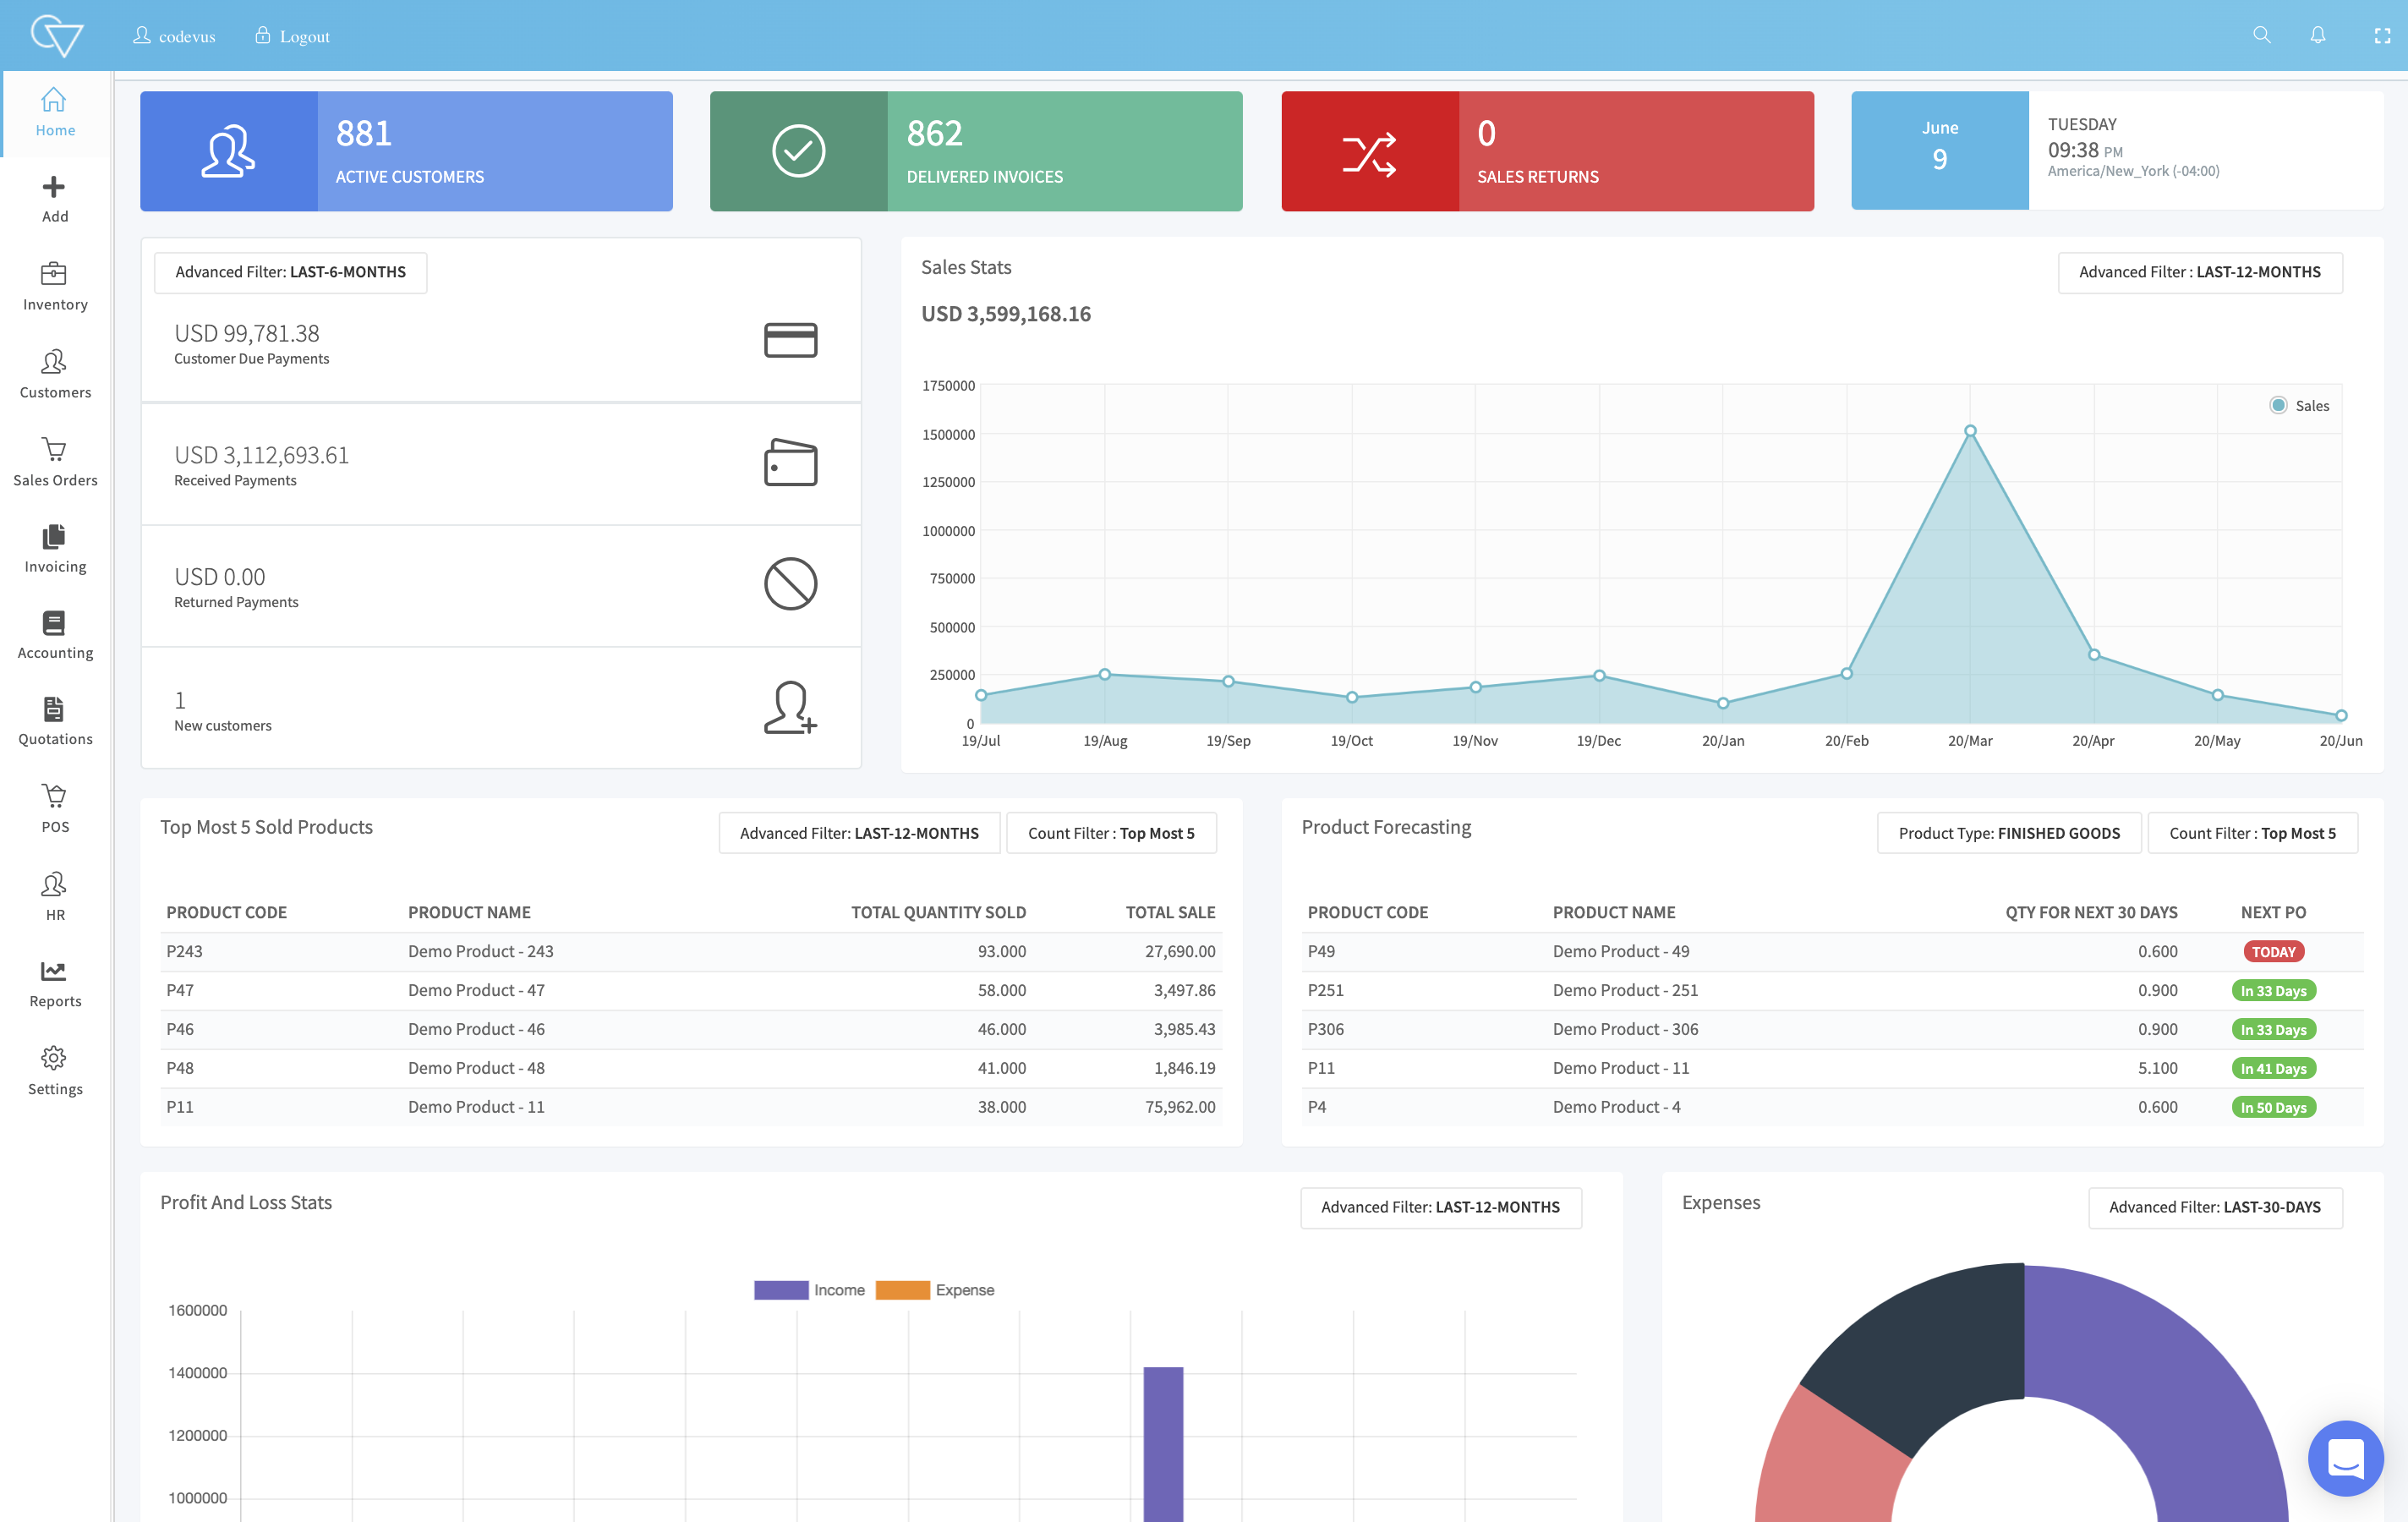Open the search icon in header
2408x1522 pixels.
tap(2261, 35)
